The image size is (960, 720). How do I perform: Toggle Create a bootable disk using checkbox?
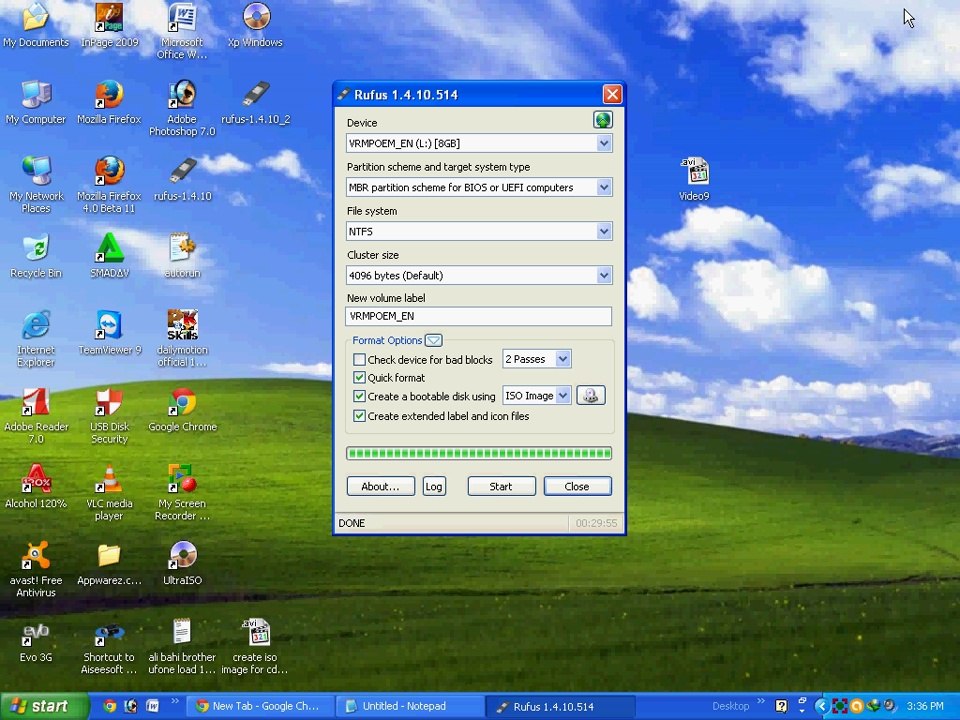pyautogui.click(x=359, y=396)
